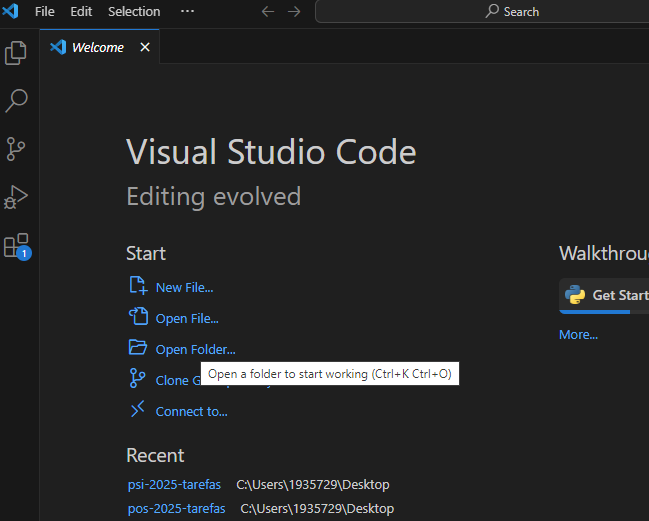Open the Source Control view
The width and height of the screenshot is (649, 521).
click(17, 149)
